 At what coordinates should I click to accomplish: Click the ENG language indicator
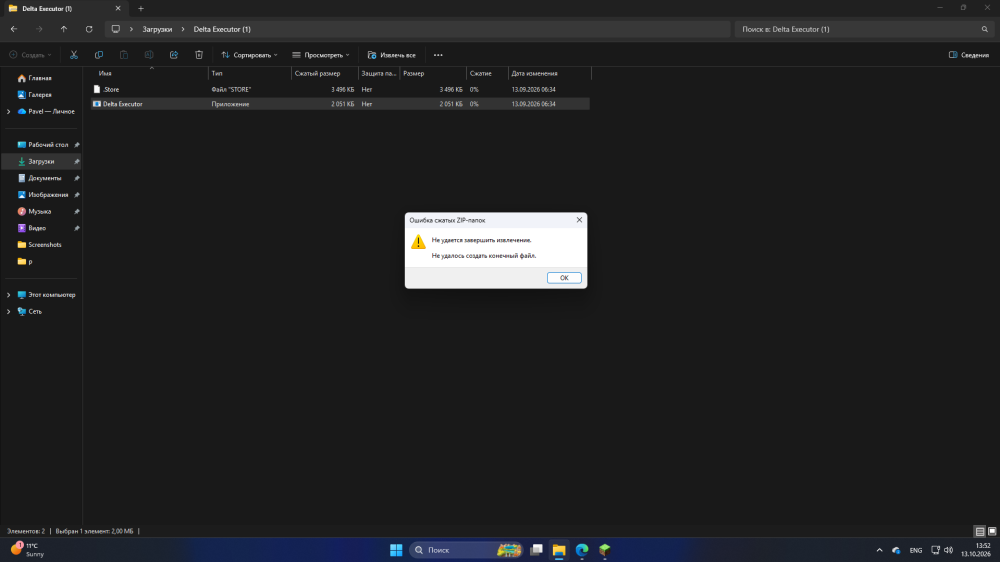[x=916, y=550]
